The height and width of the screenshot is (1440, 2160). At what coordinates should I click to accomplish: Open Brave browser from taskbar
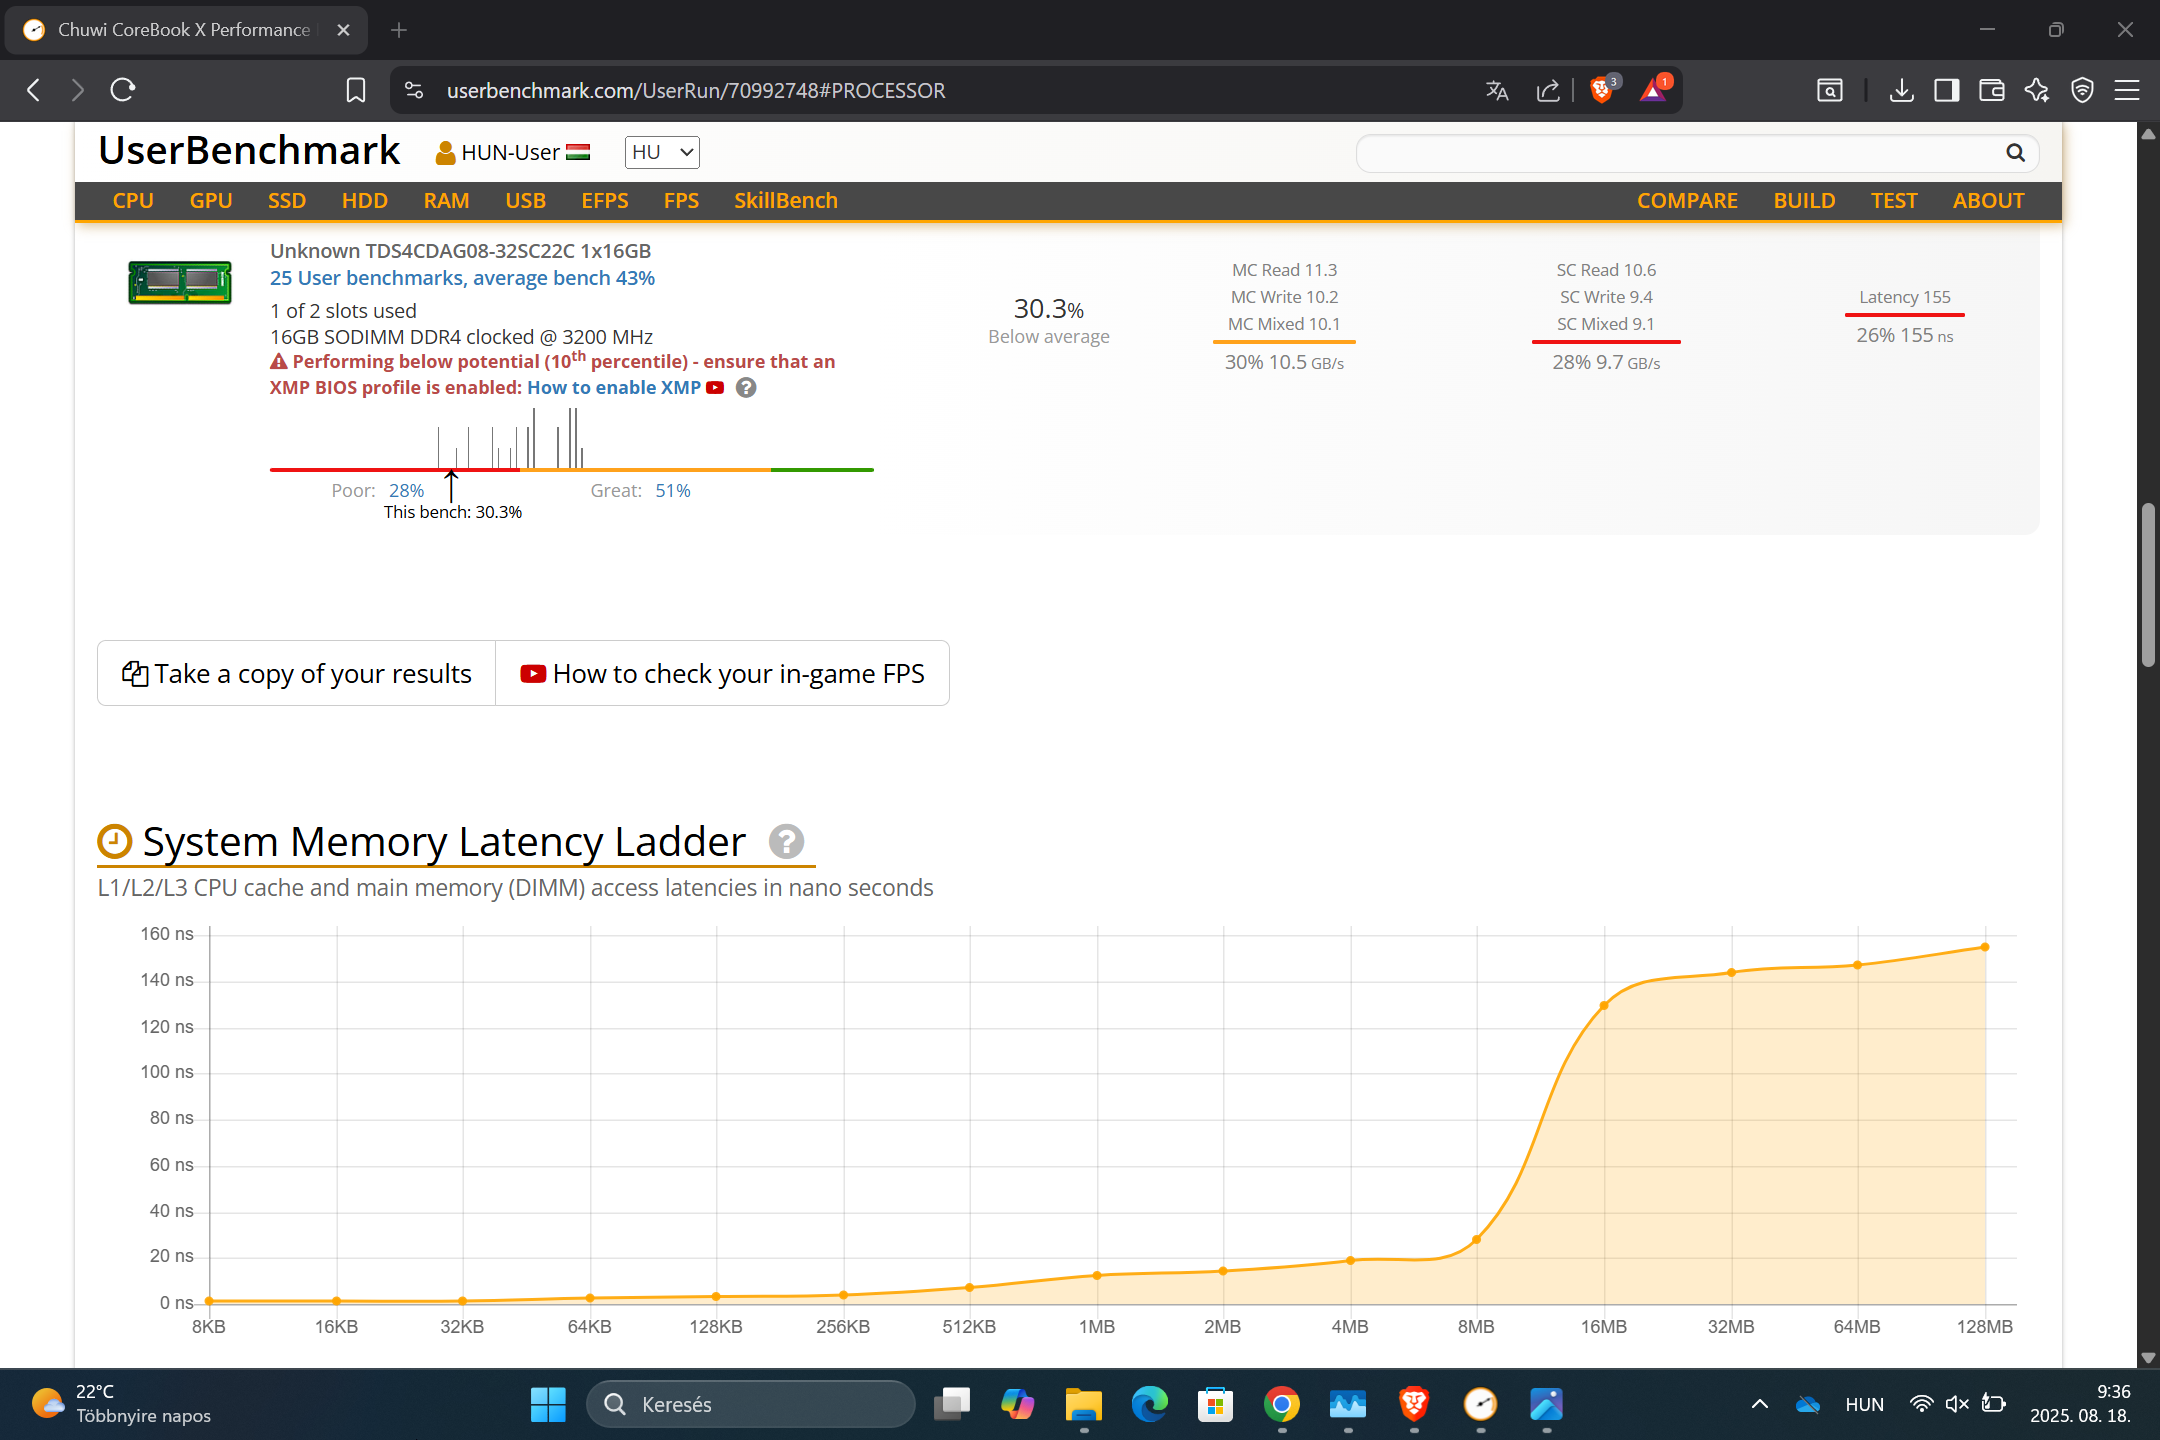click(1414, 1404)
